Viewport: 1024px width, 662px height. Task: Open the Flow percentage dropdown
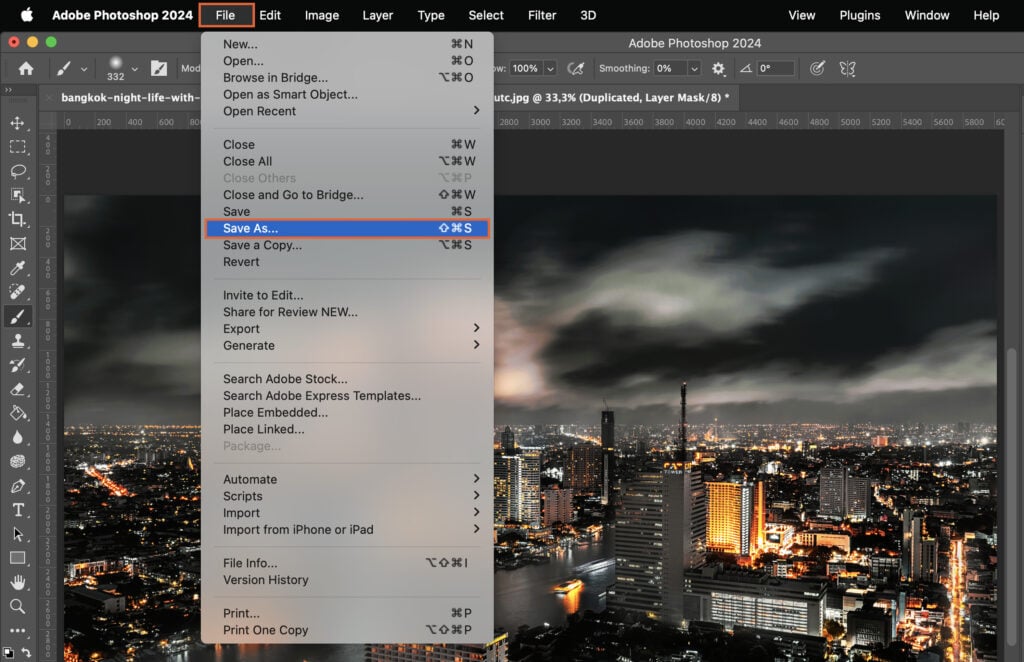548,68
